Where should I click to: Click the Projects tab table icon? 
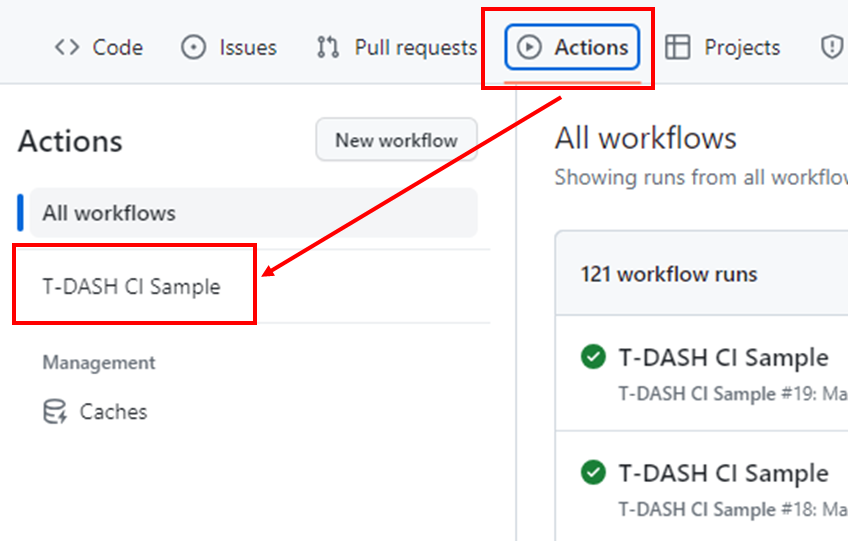pos(678,47)
